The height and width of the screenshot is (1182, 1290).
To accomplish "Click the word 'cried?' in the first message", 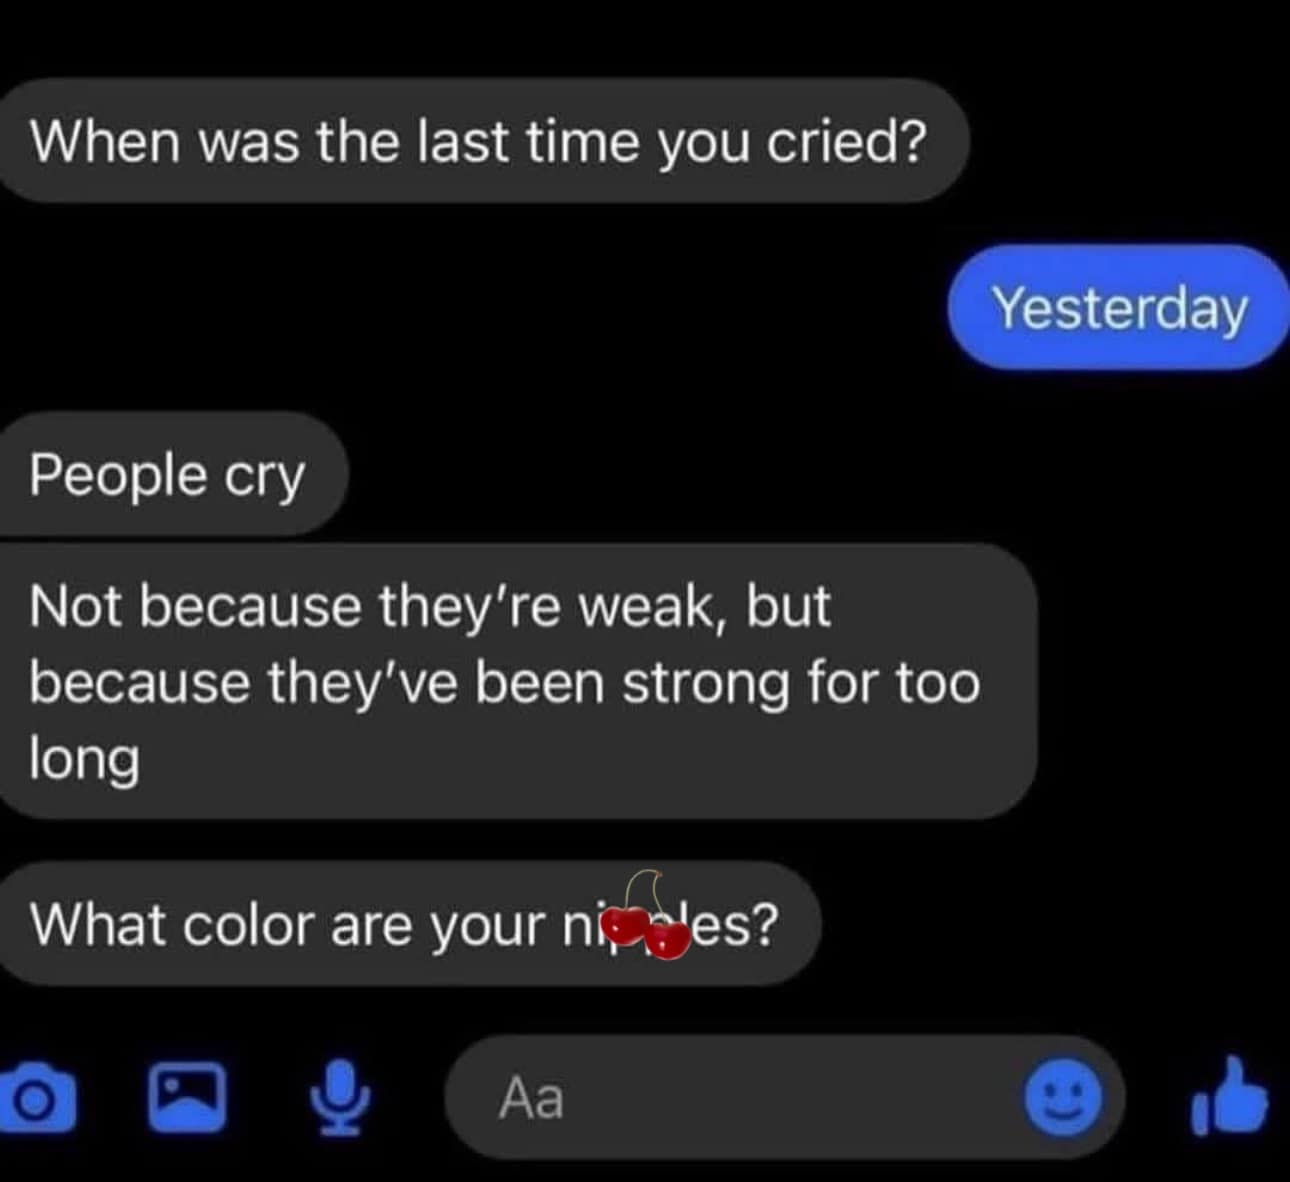I will (x=847, y=142).
